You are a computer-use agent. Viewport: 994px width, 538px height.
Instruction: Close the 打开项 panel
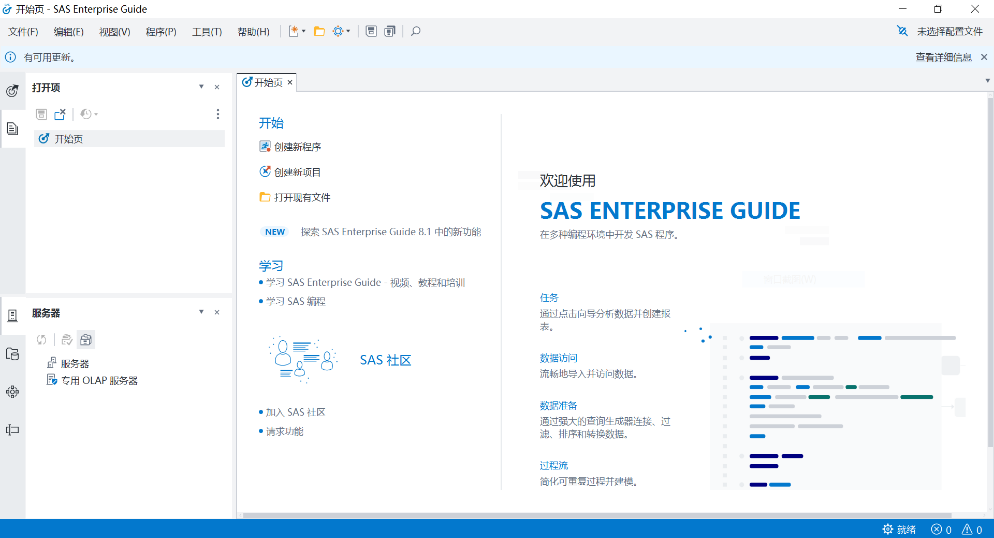click(217, 87)
